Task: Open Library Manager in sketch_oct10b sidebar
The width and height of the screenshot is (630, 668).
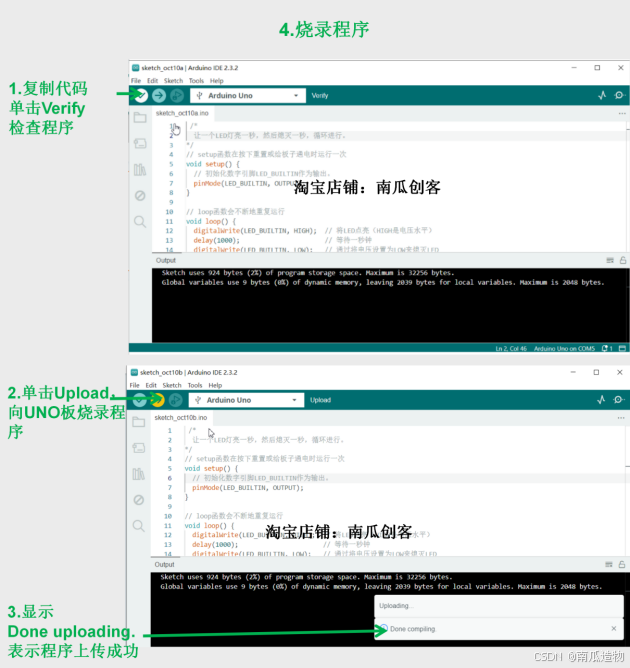Action: pyautogui.click(x=138, y=474)
